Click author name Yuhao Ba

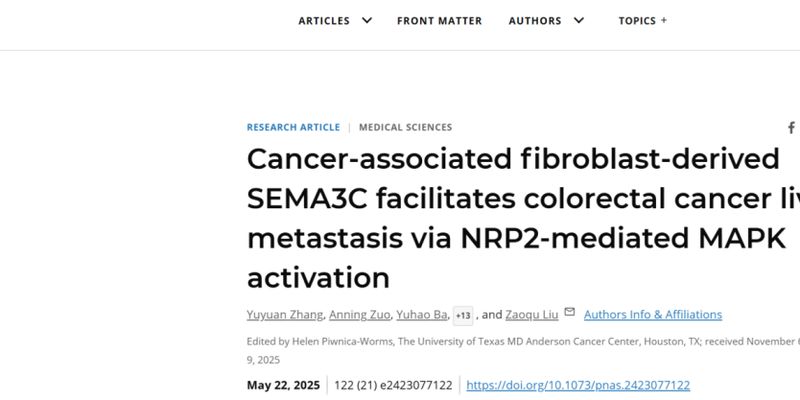tap(422, 315)
